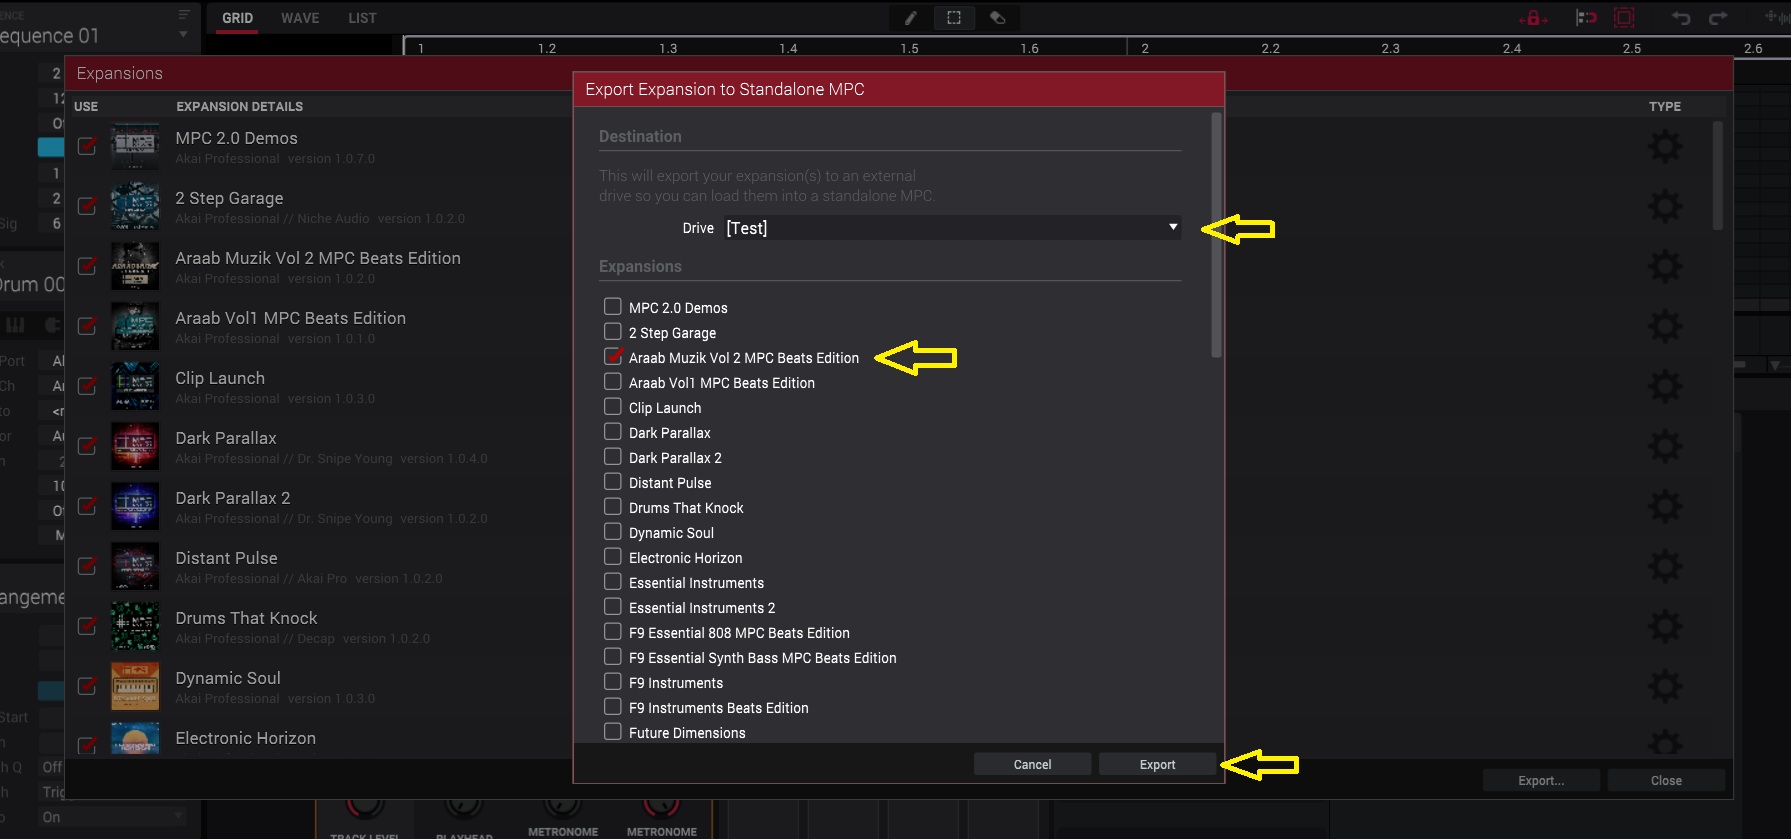Select the marquee selection tool in toolbar

954,18
